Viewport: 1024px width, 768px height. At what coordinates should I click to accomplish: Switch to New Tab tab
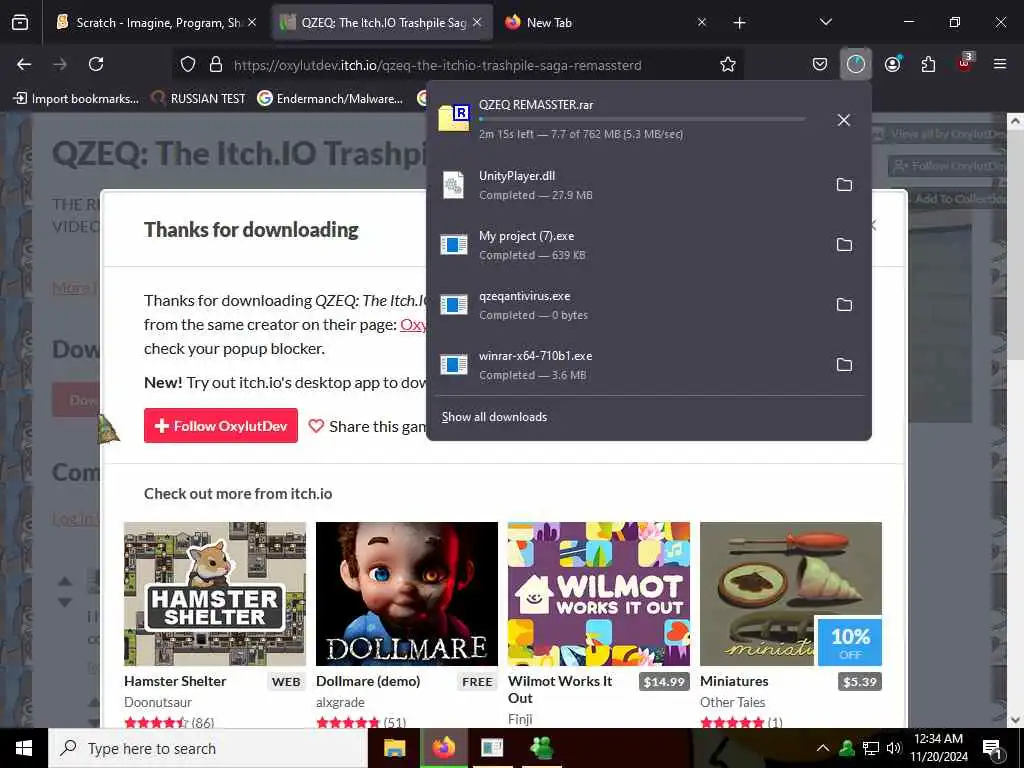604,23
